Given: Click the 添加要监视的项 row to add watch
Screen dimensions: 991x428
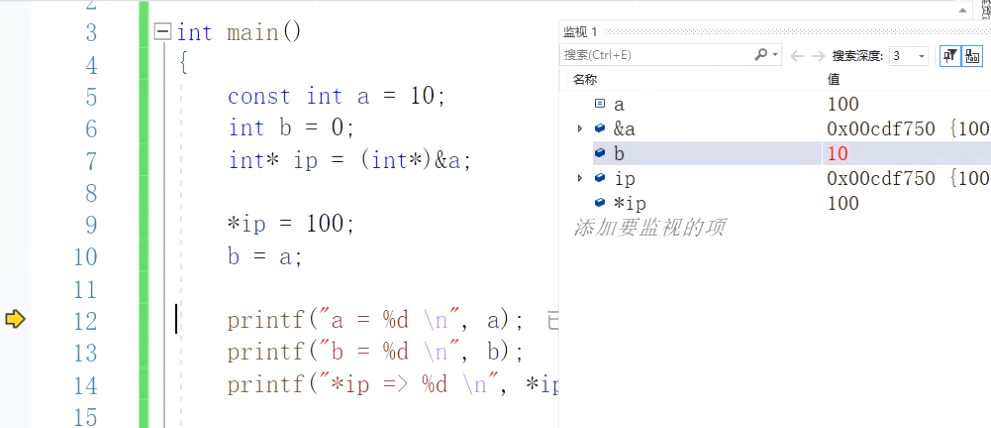Looking at the screenshot, I should 649,228.
